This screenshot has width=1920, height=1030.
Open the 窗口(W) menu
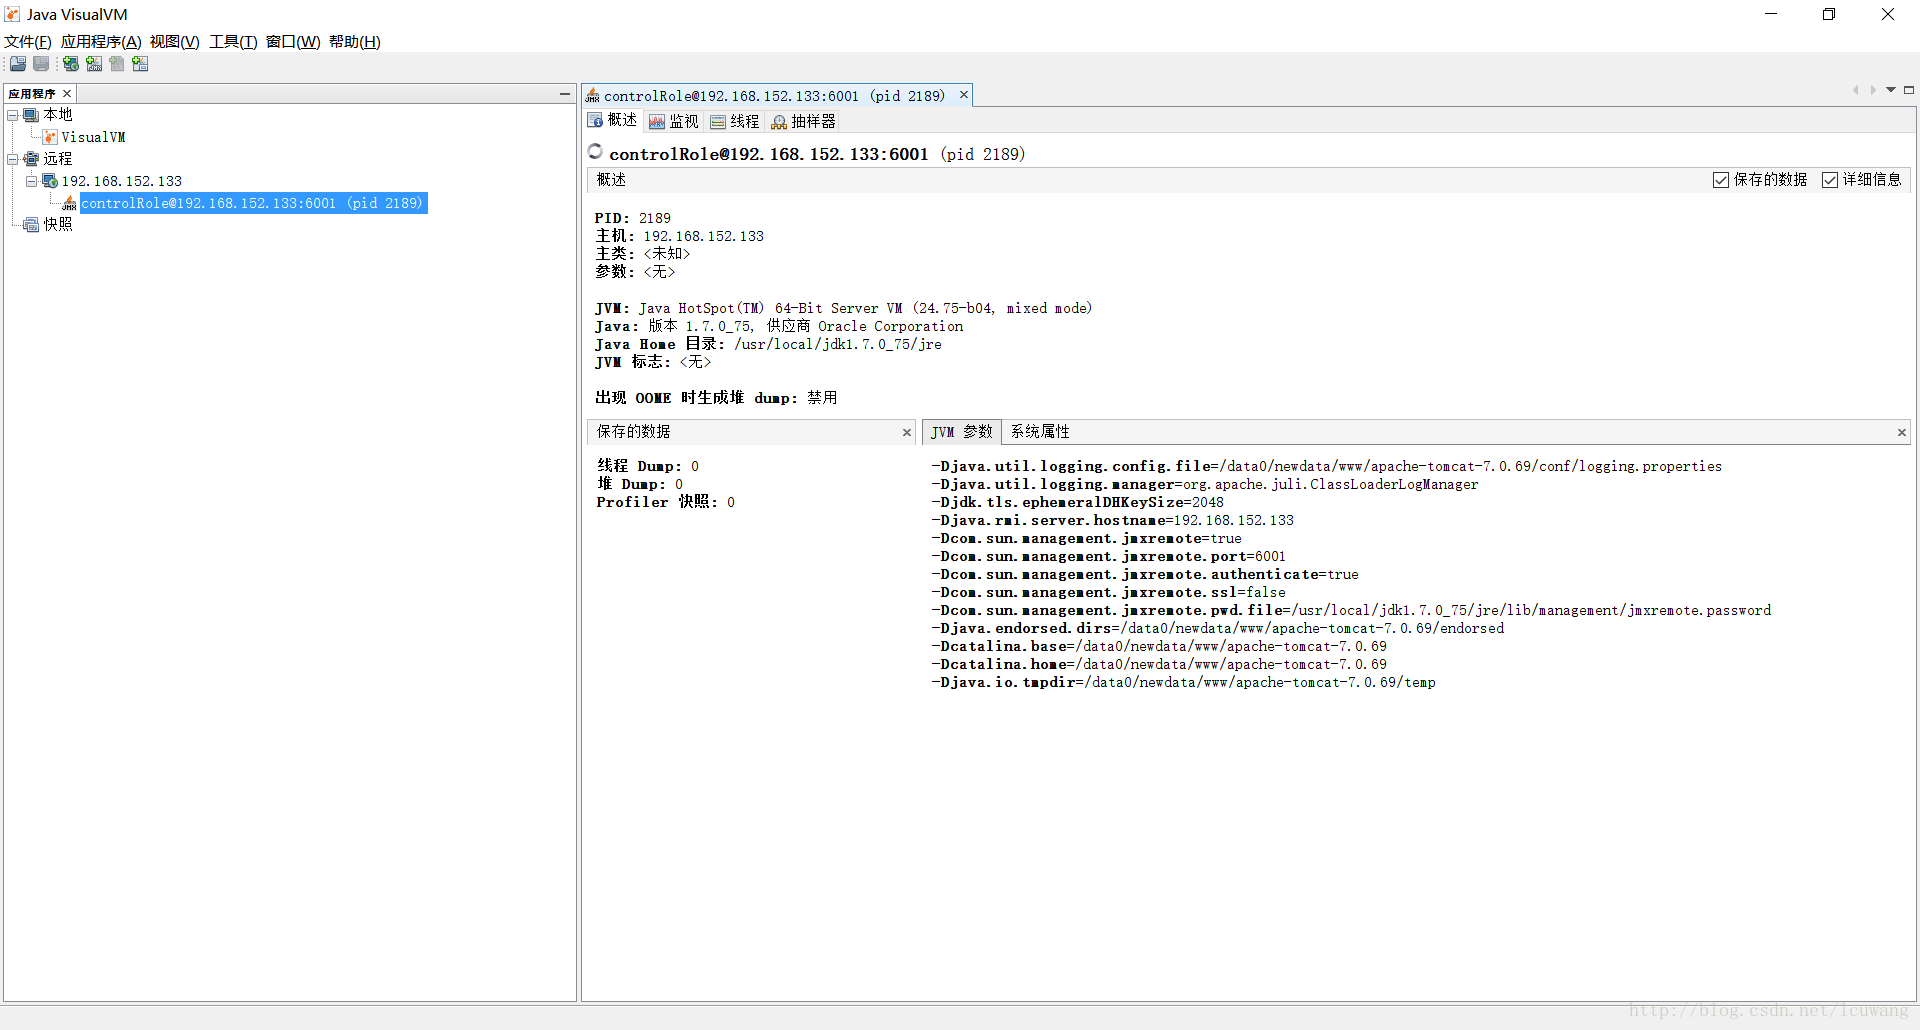click(x=293, y=42)
